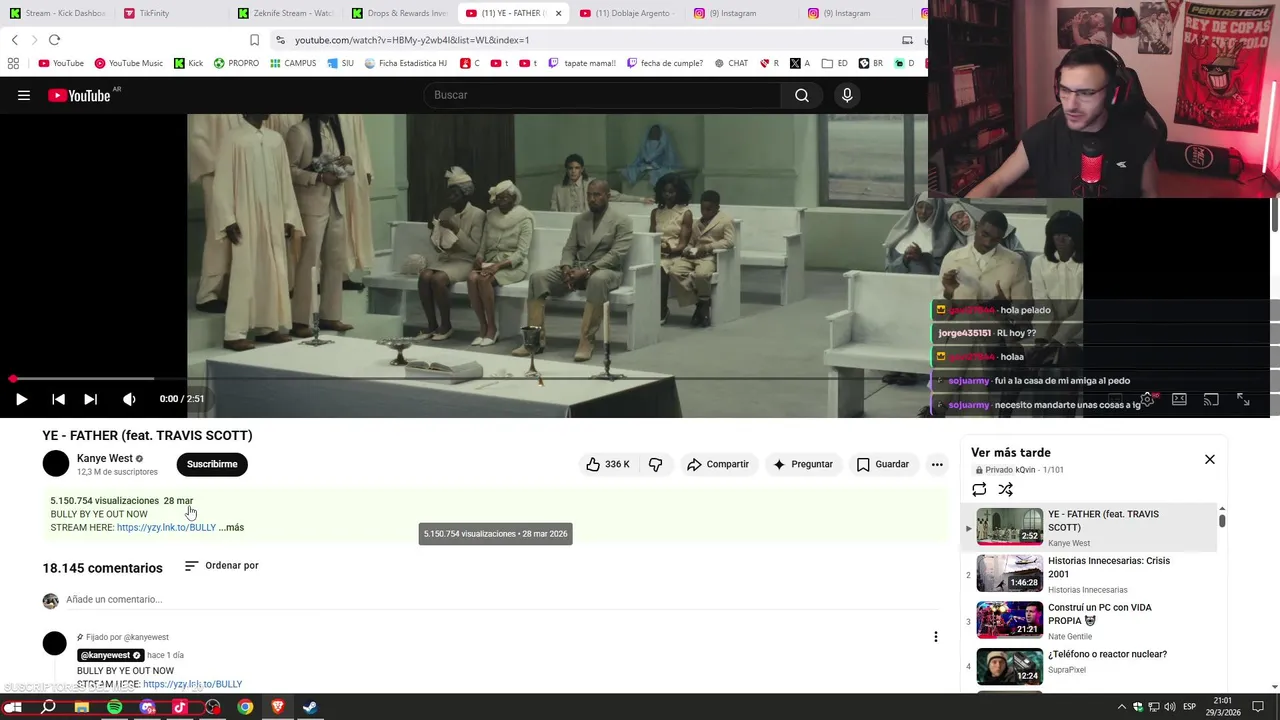This screenshot has height=720, width=1280.
Task: Switch to Drops & Rewards tab
Action: click(400, 13)
